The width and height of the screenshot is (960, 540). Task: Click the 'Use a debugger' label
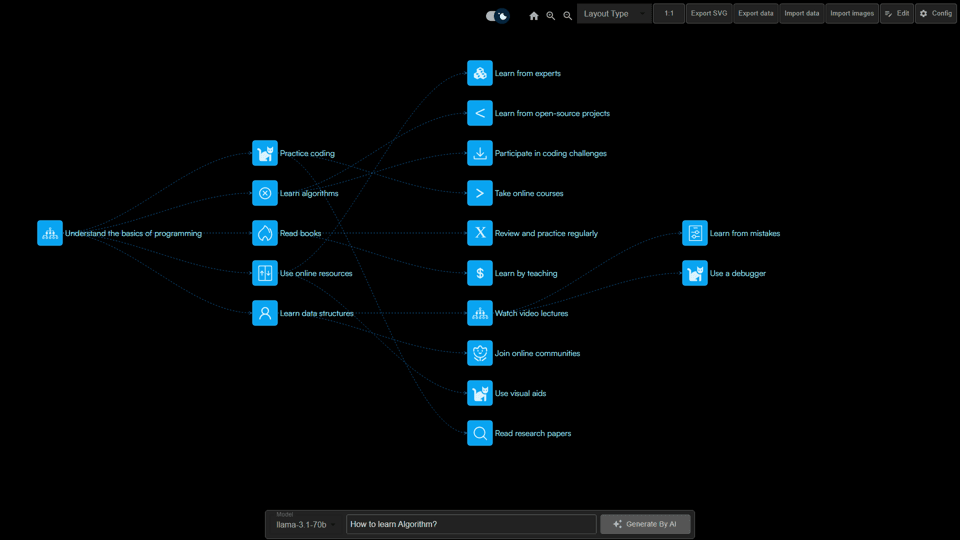point(738,273)
